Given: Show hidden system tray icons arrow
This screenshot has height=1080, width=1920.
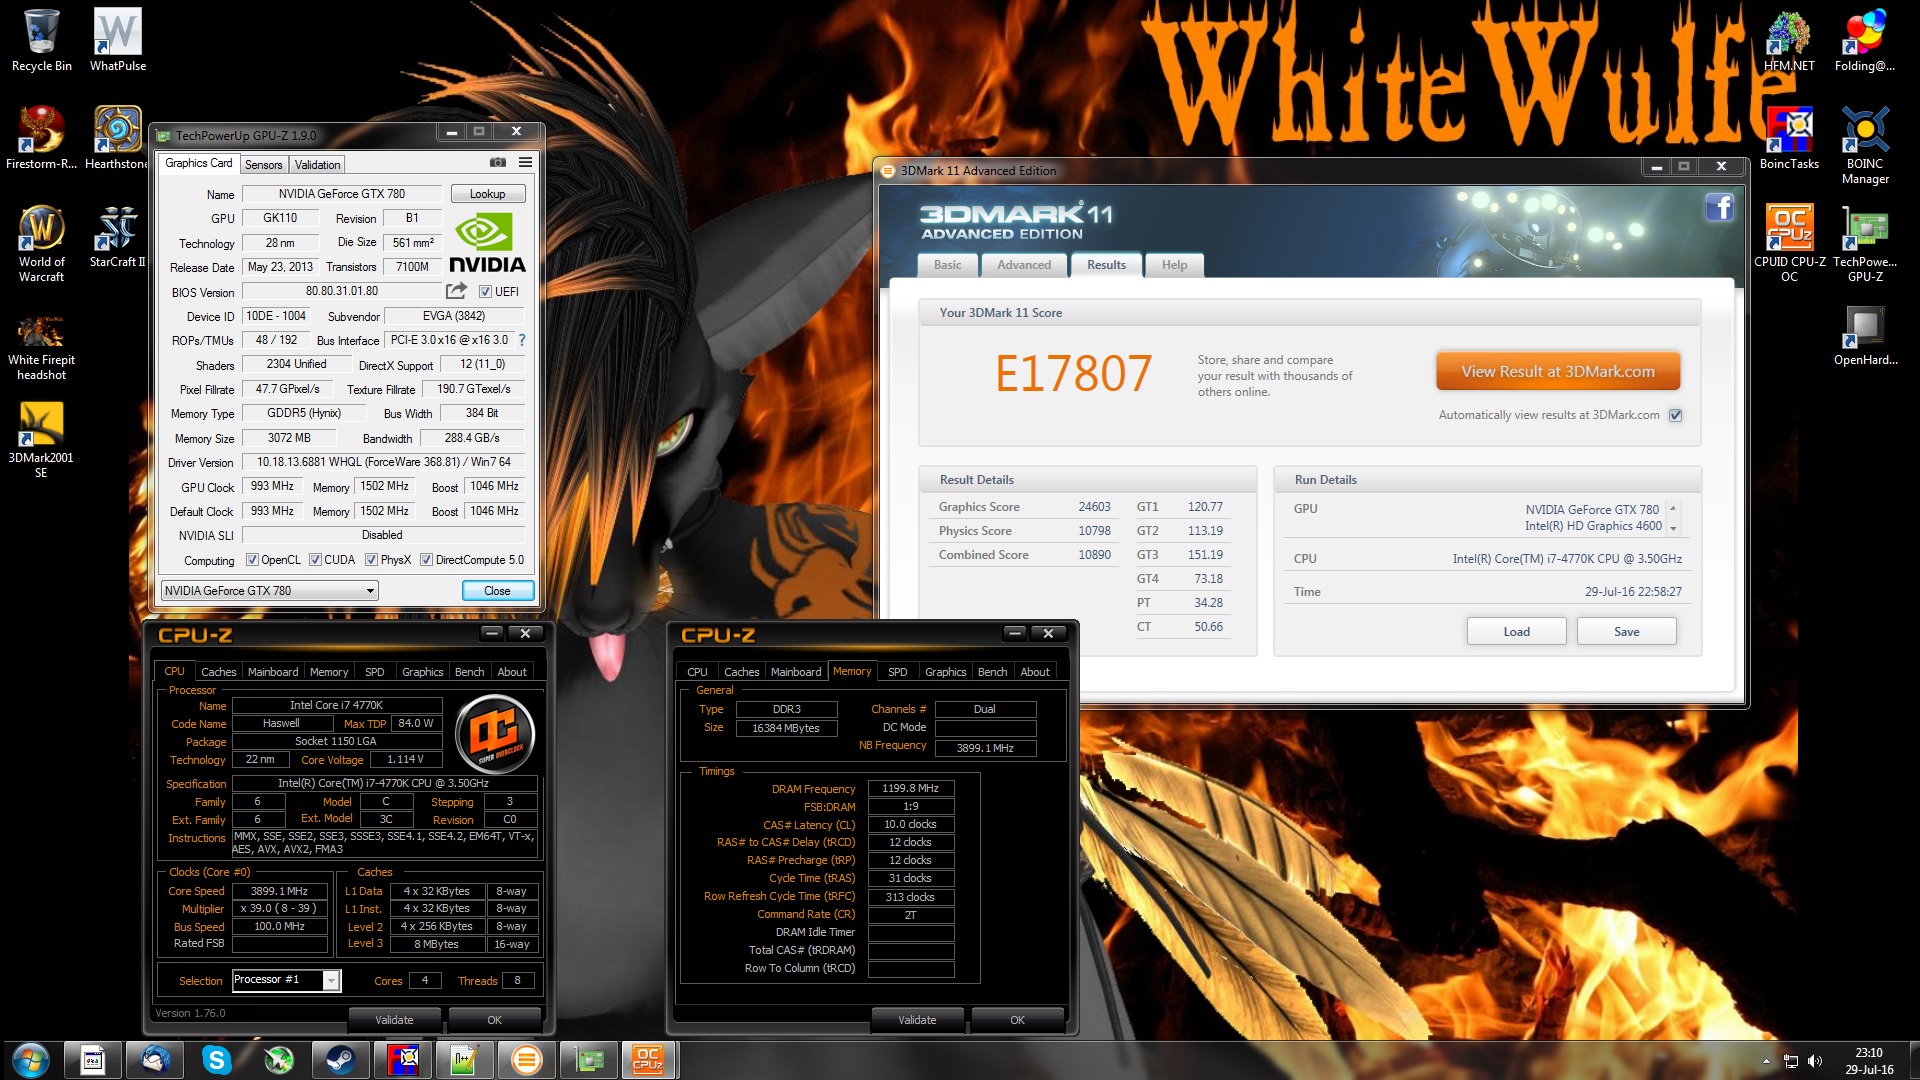Looking at the screenshot, I should pyautogui.click(x=1766, y=1061).
